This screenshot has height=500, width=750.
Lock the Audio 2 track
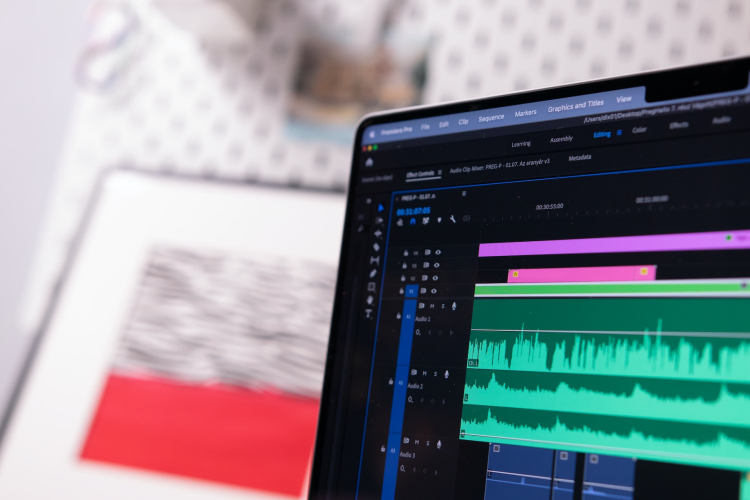tap(390, 382)
